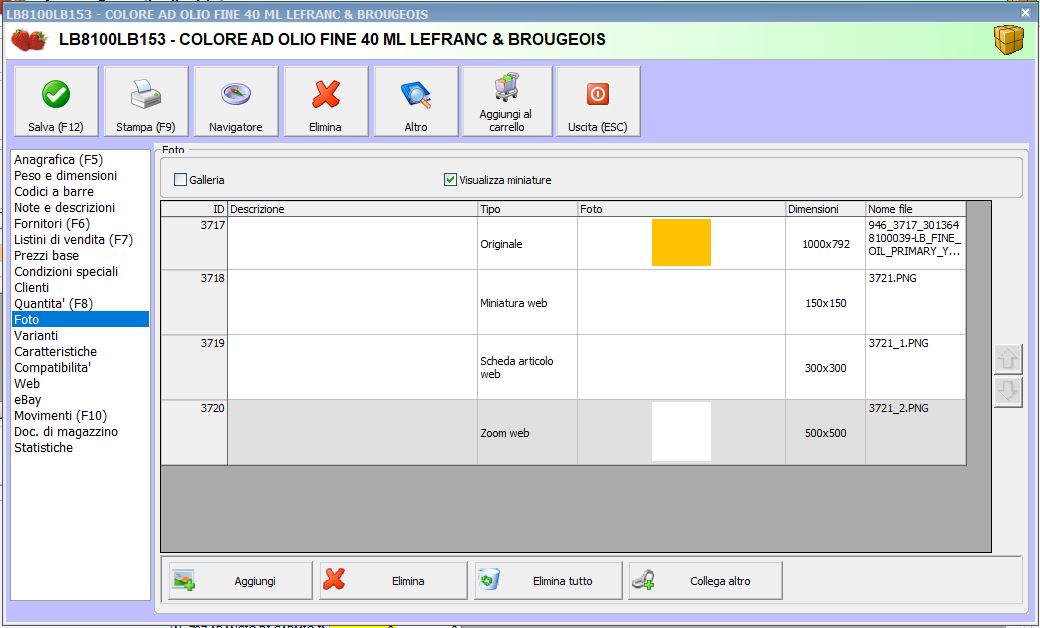Click the Originale type cell
The image size is (1040, 628).
[527, 243]
